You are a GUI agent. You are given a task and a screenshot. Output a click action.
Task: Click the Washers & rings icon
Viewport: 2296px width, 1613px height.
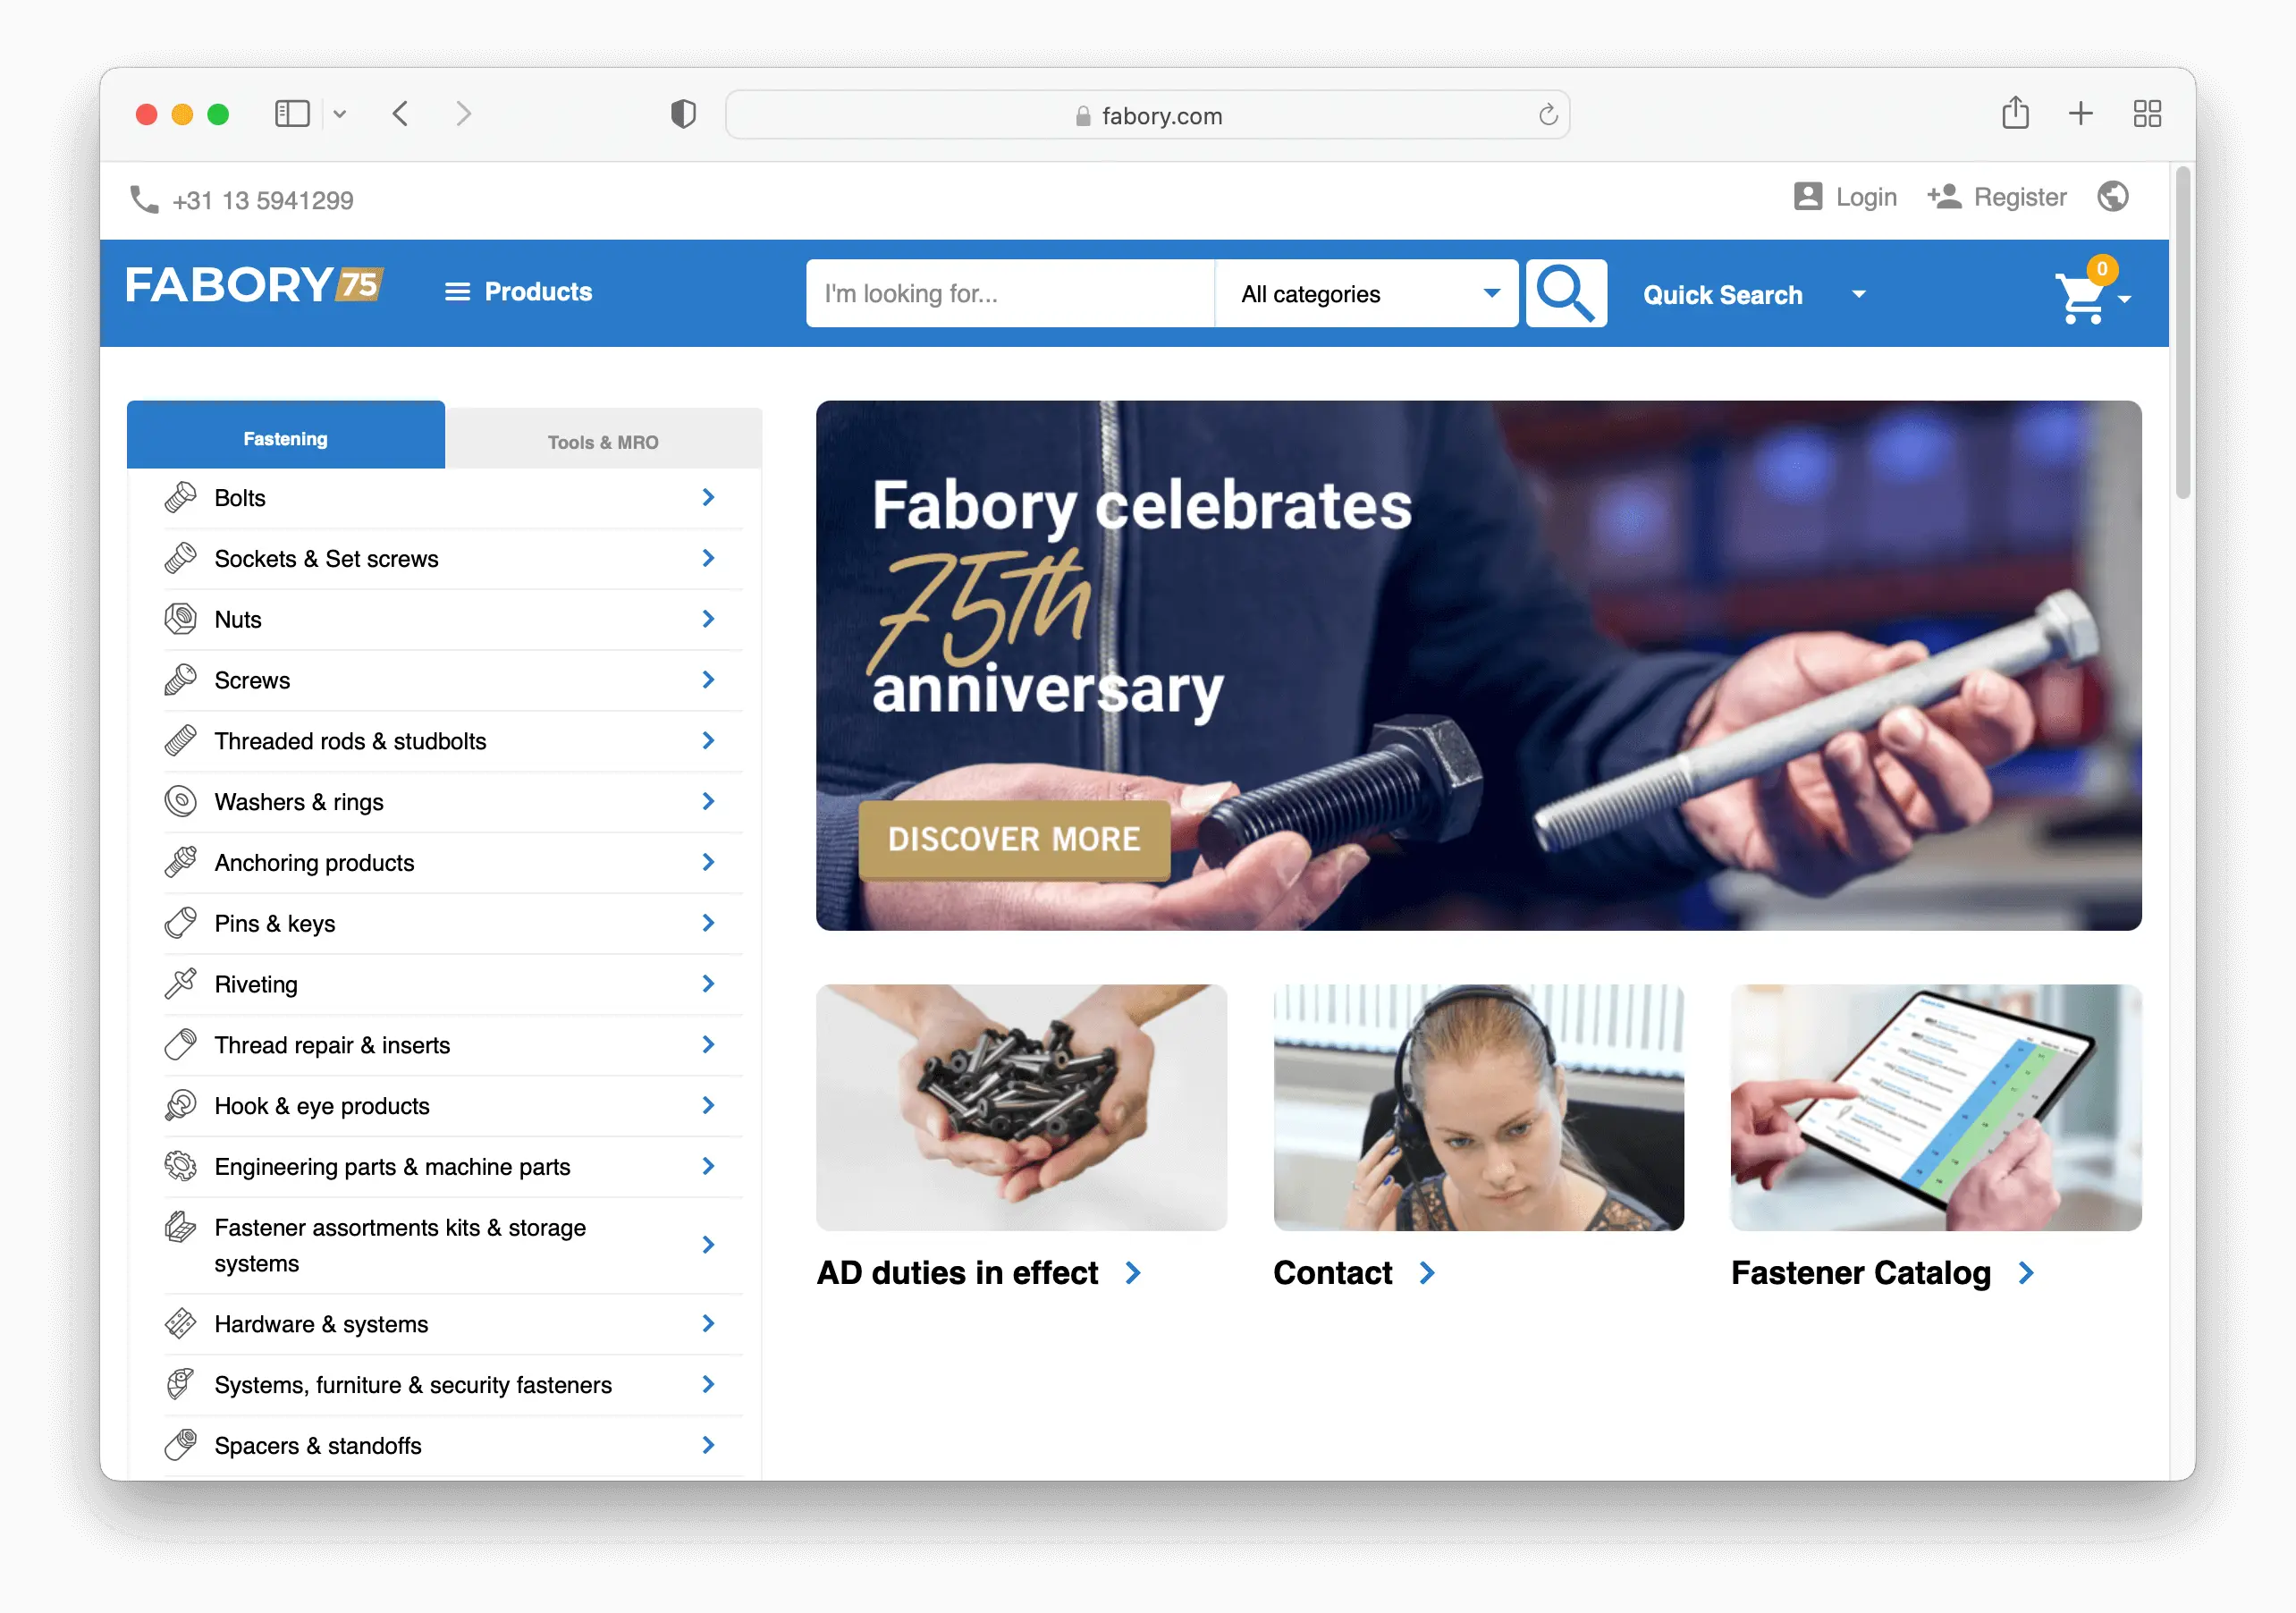[181, 801]
